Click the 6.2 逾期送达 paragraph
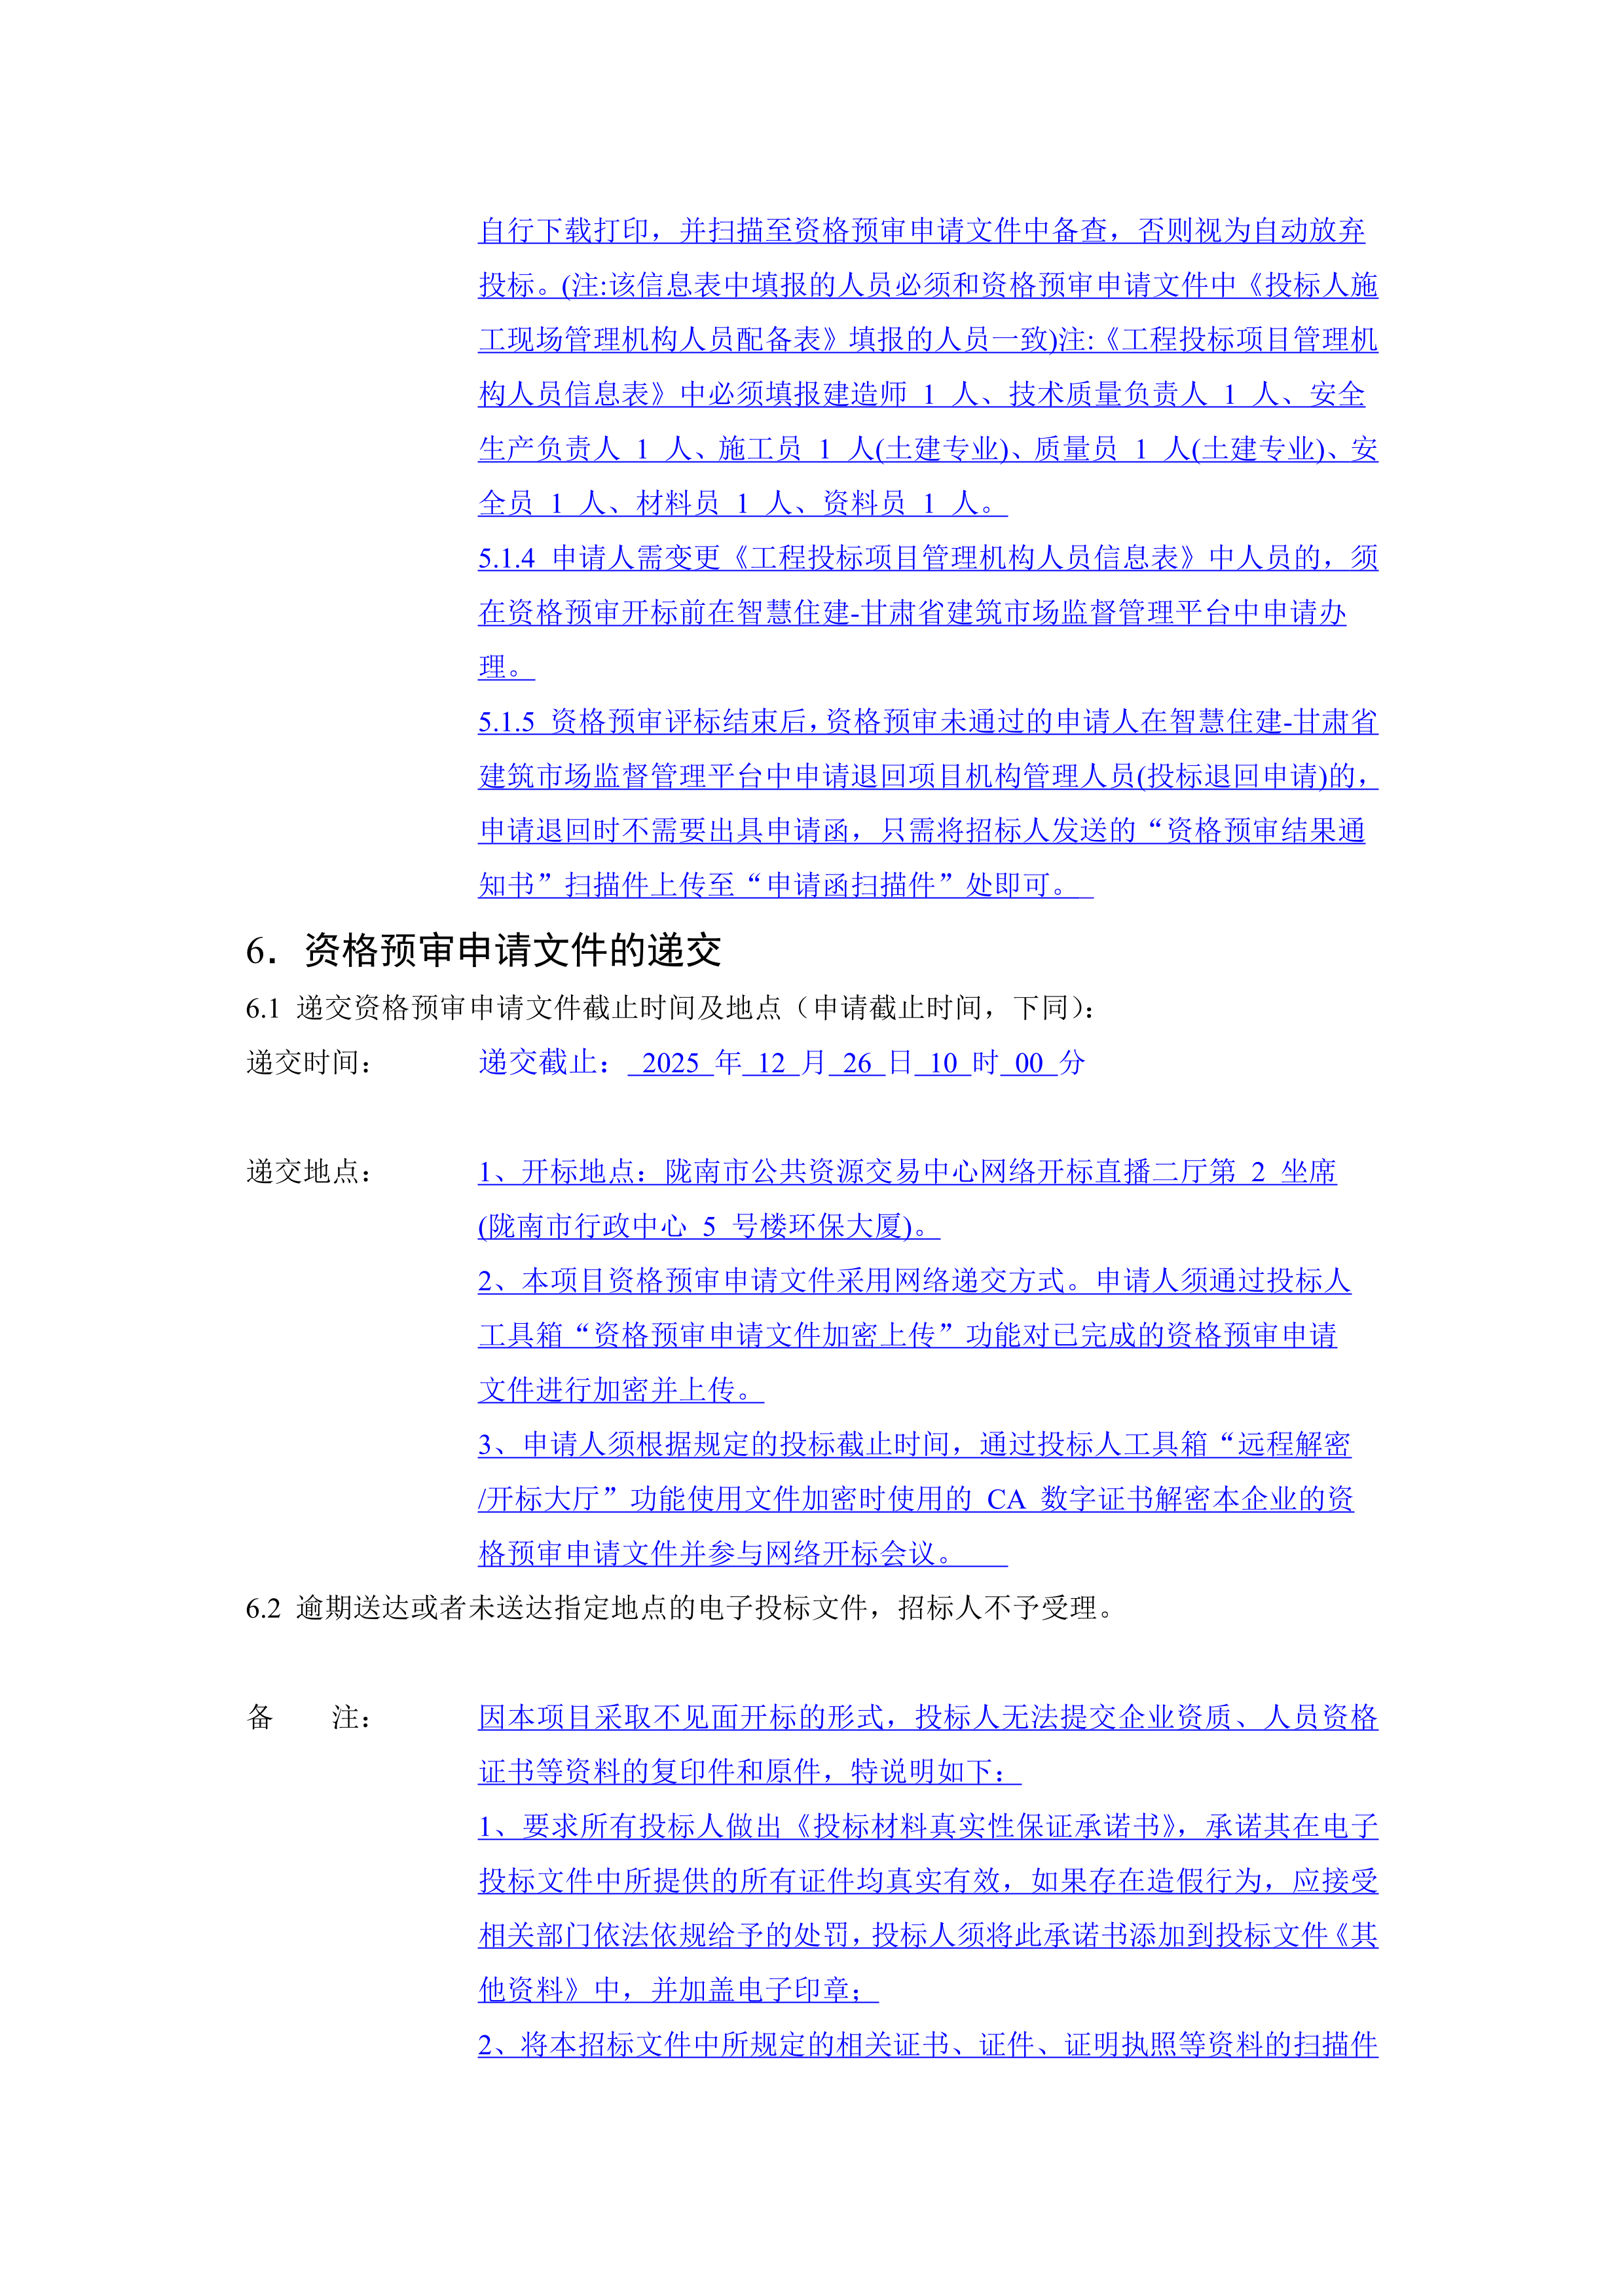This screenshot has height=2296, width=1624. pyautogui.click(x=680, y=1608)
